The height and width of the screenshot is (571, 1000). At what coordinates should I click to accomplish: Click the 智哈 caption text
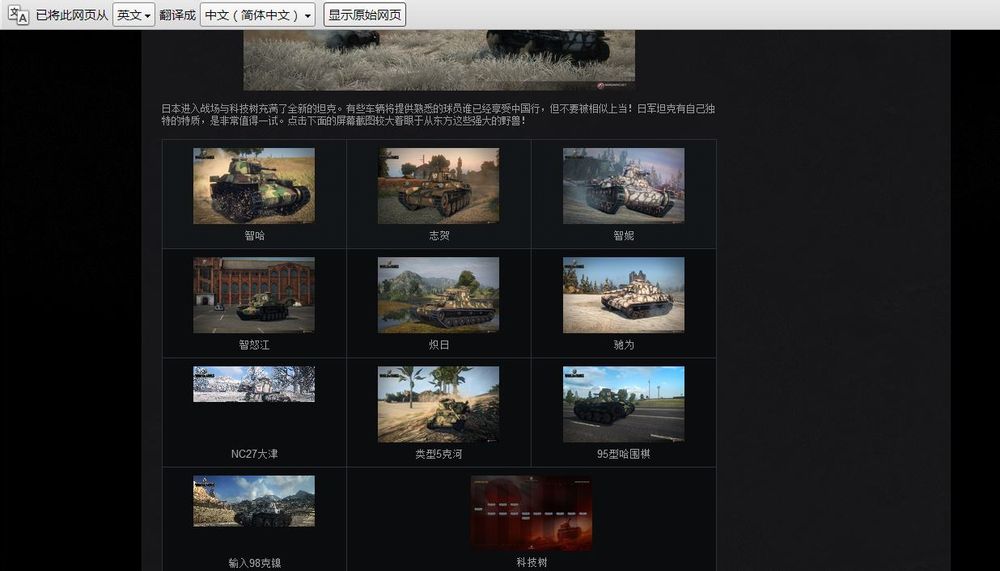(254, 235)
